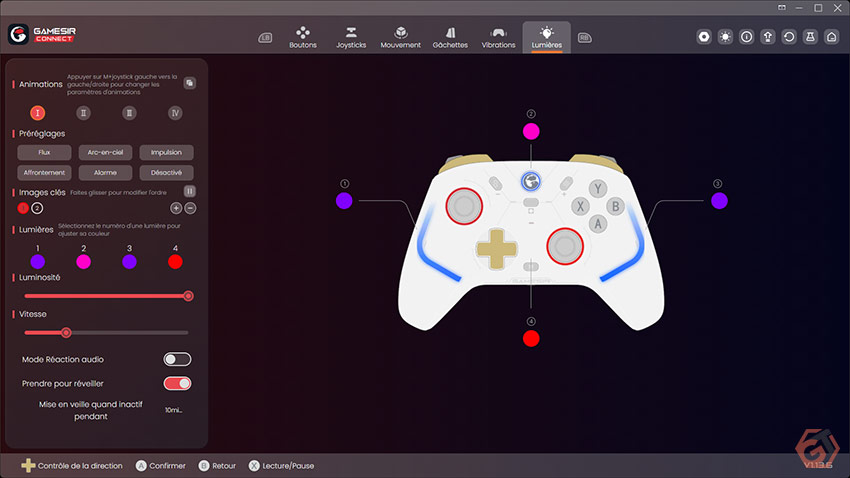The image size is (850, 478).
Task: Click the info icon in top-right toolbar
Action: [x=746, y=37]
